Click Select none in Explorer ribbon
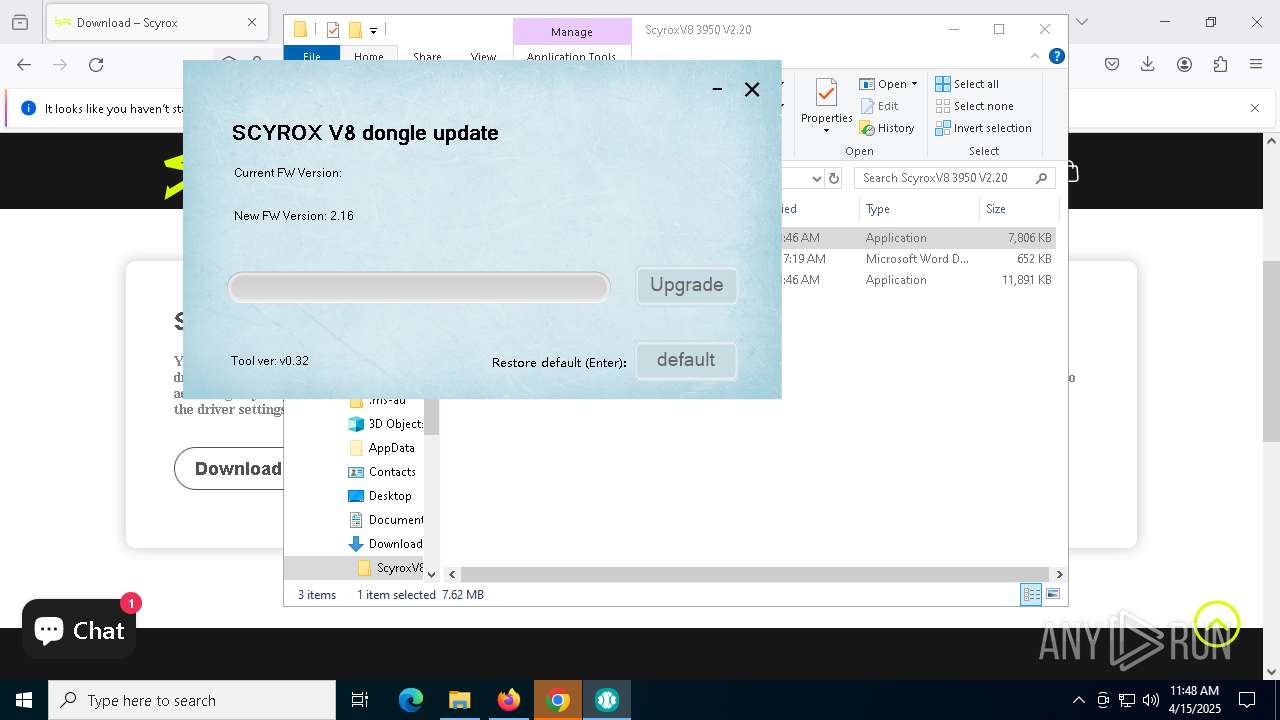Viewport: 1280px width, 720px height. pyautogui.click(x=975, y=106)
